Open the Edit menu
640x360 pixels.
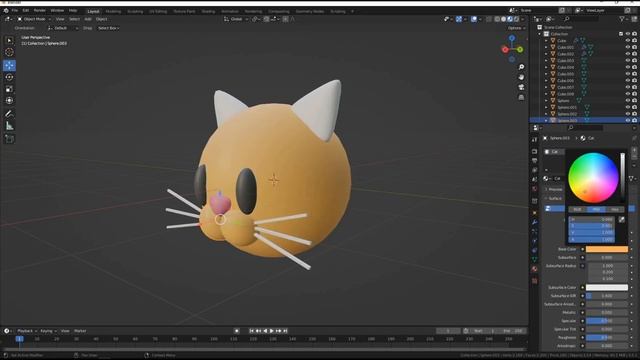click(26, 10)
